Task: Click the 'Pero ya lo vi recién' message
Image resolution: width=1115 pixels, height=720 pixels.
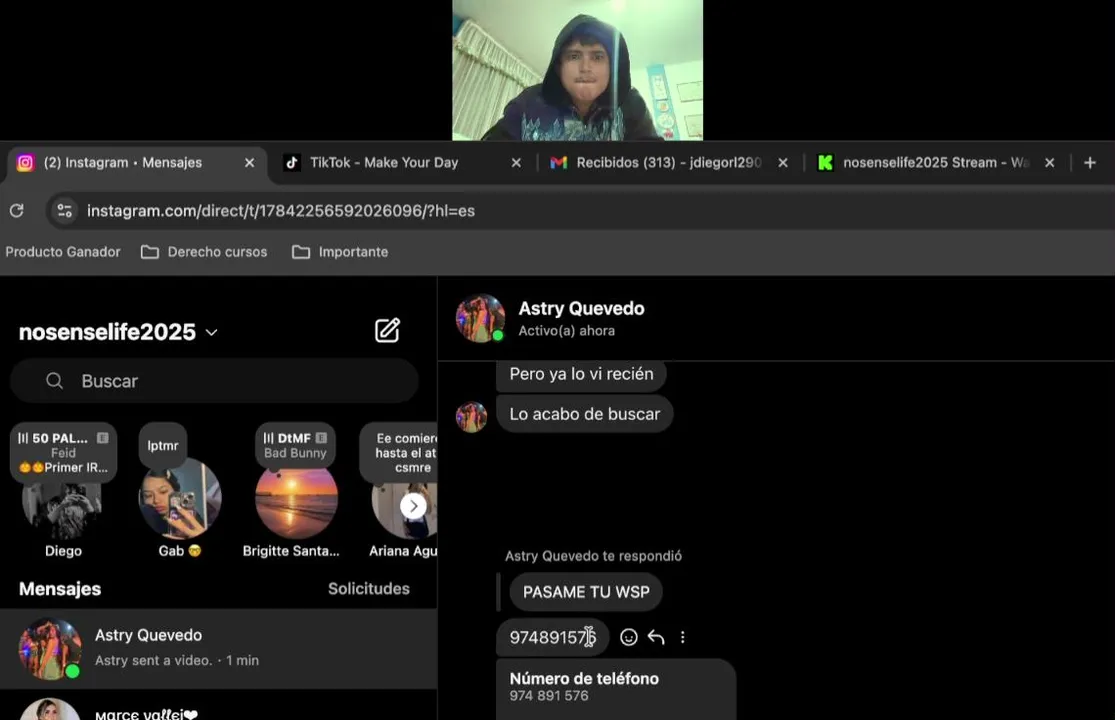Action: (581, 374)
